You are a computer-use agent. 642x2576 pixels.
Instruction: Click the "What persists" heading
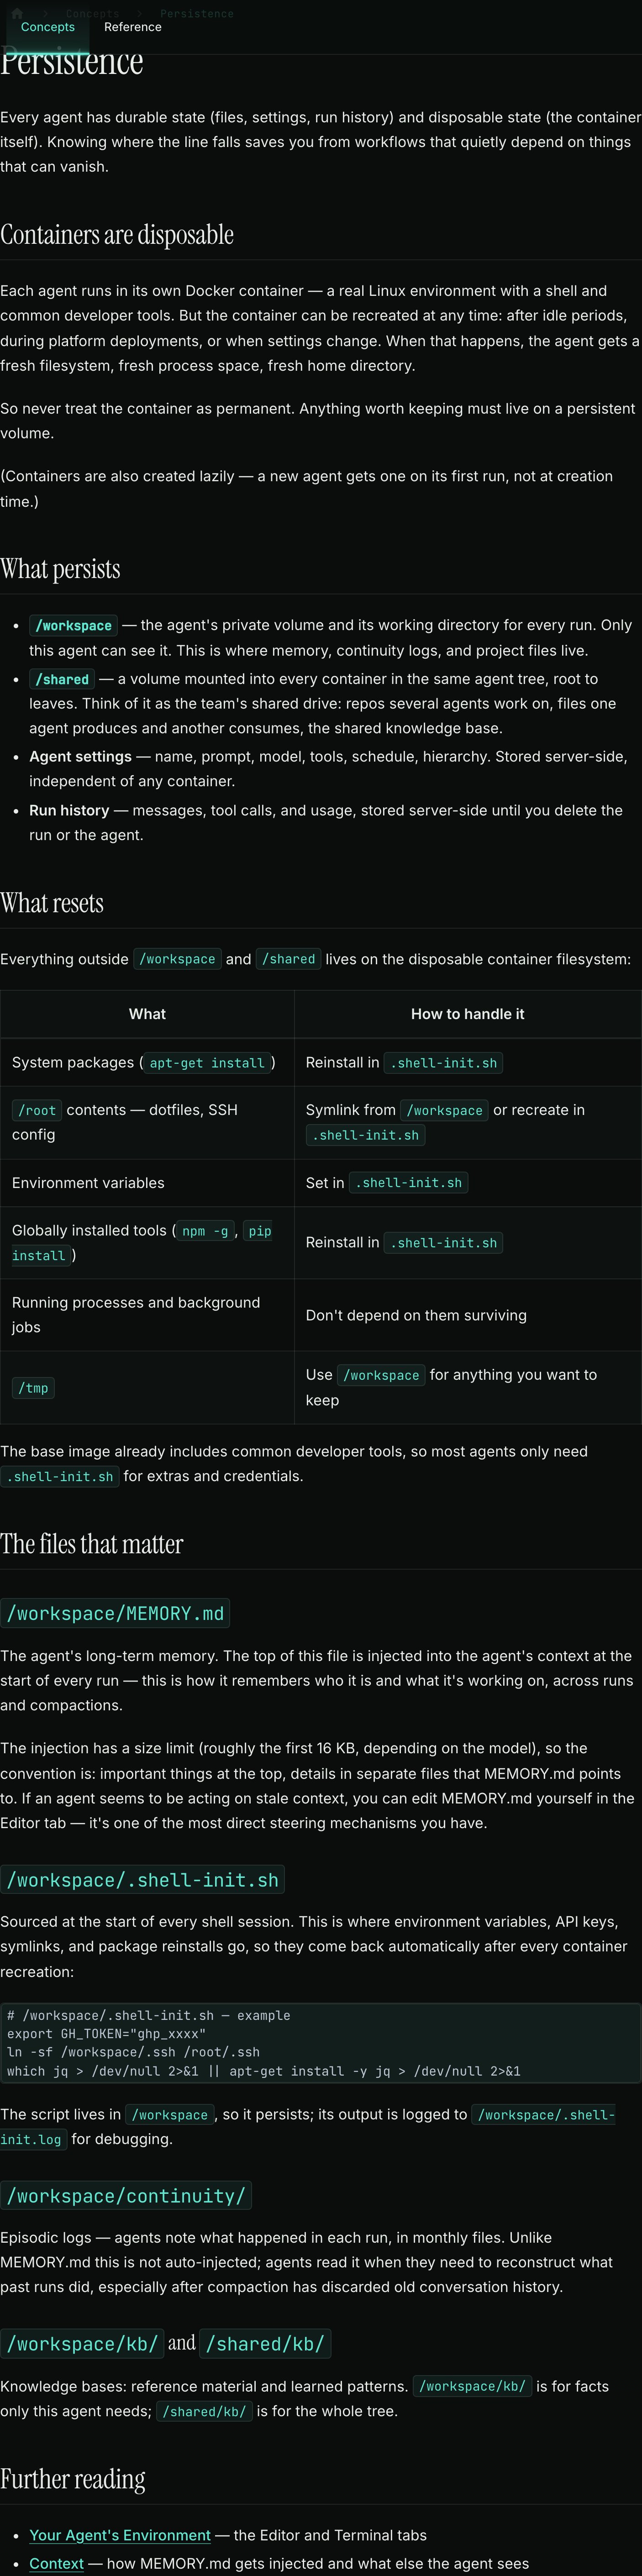60,568
